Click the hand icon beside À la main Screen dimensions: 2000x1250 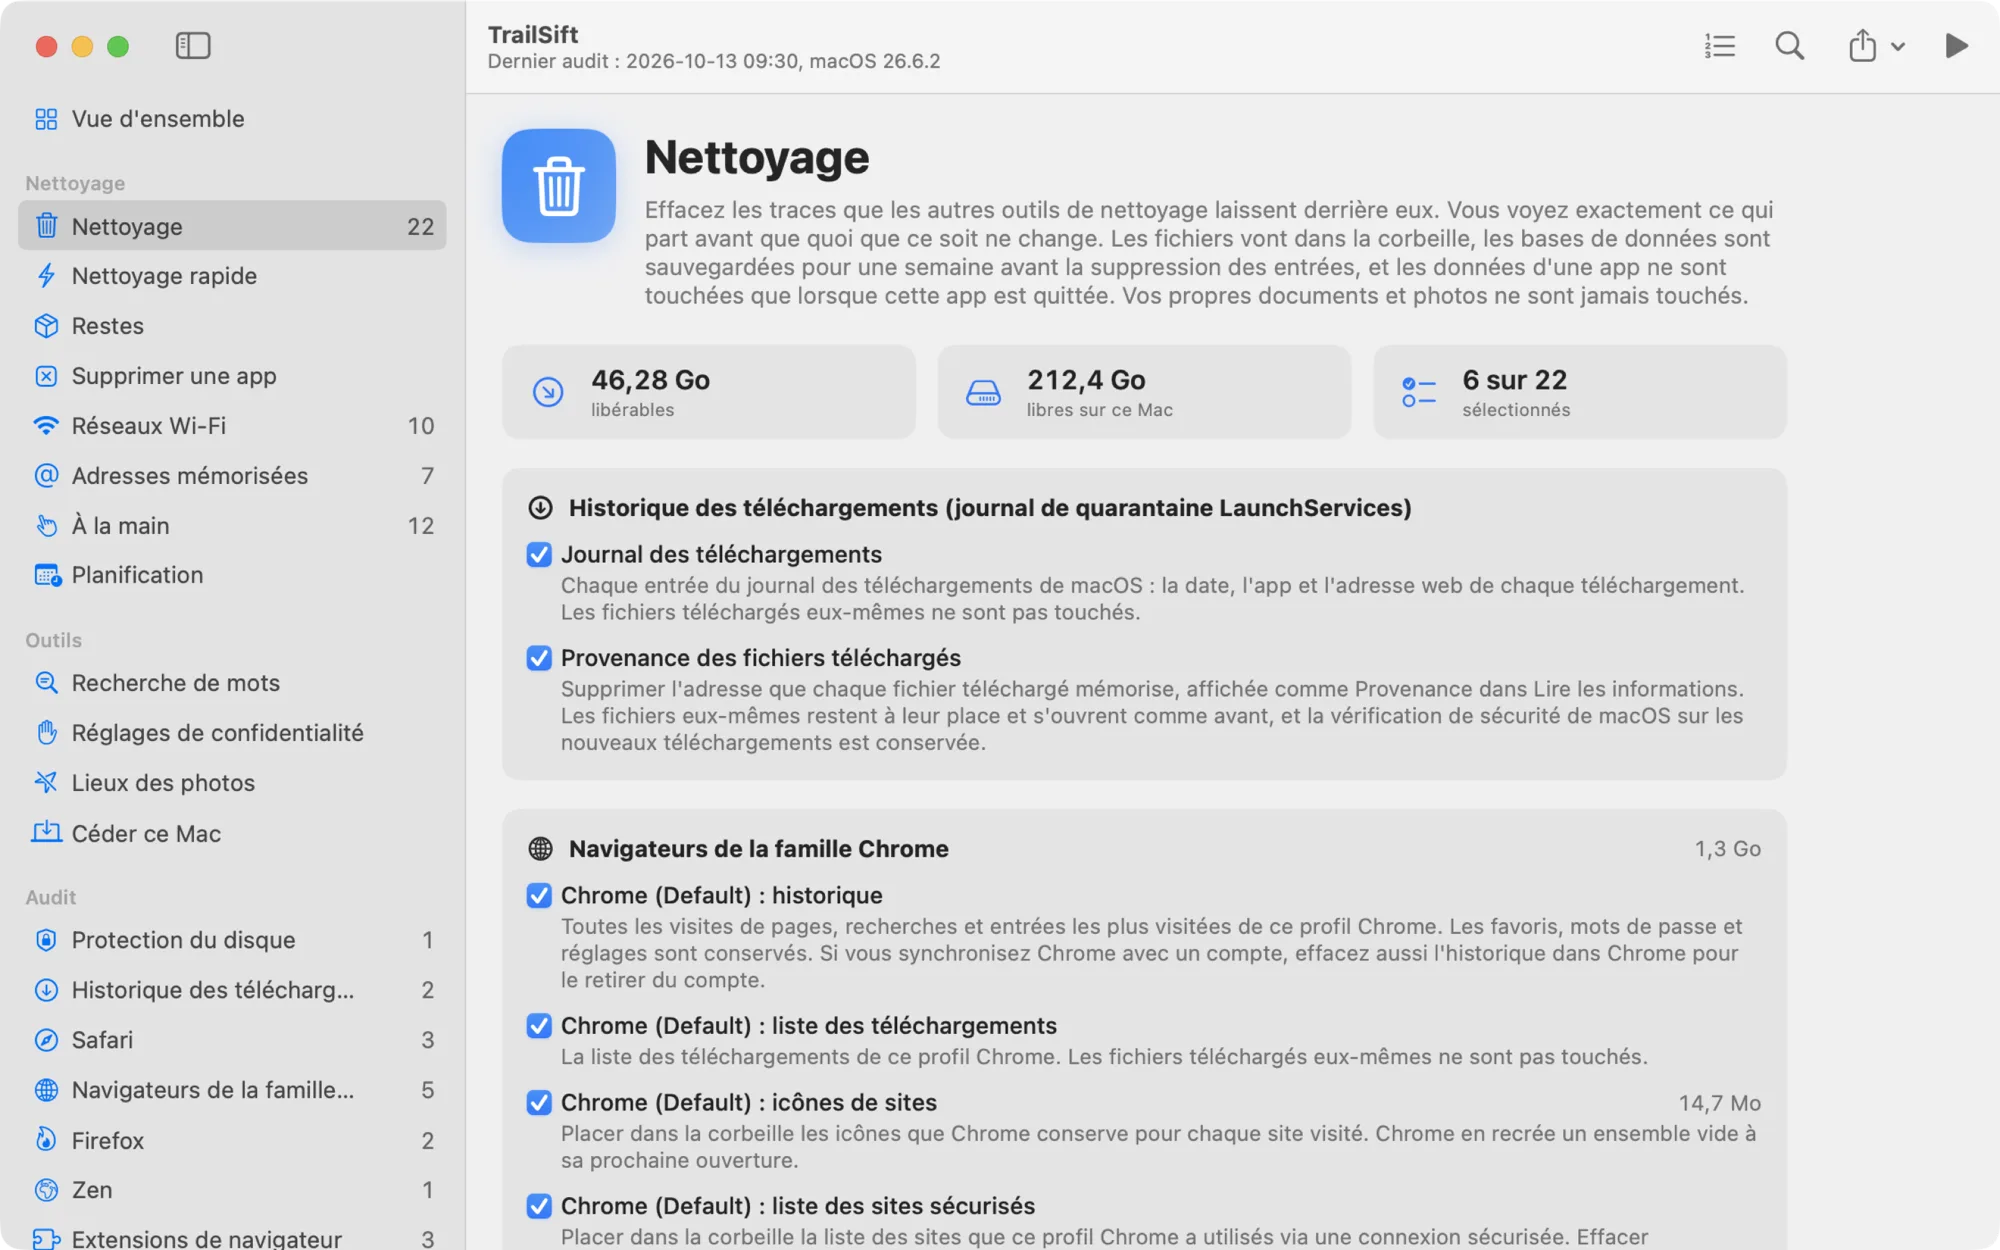(46, 526)
